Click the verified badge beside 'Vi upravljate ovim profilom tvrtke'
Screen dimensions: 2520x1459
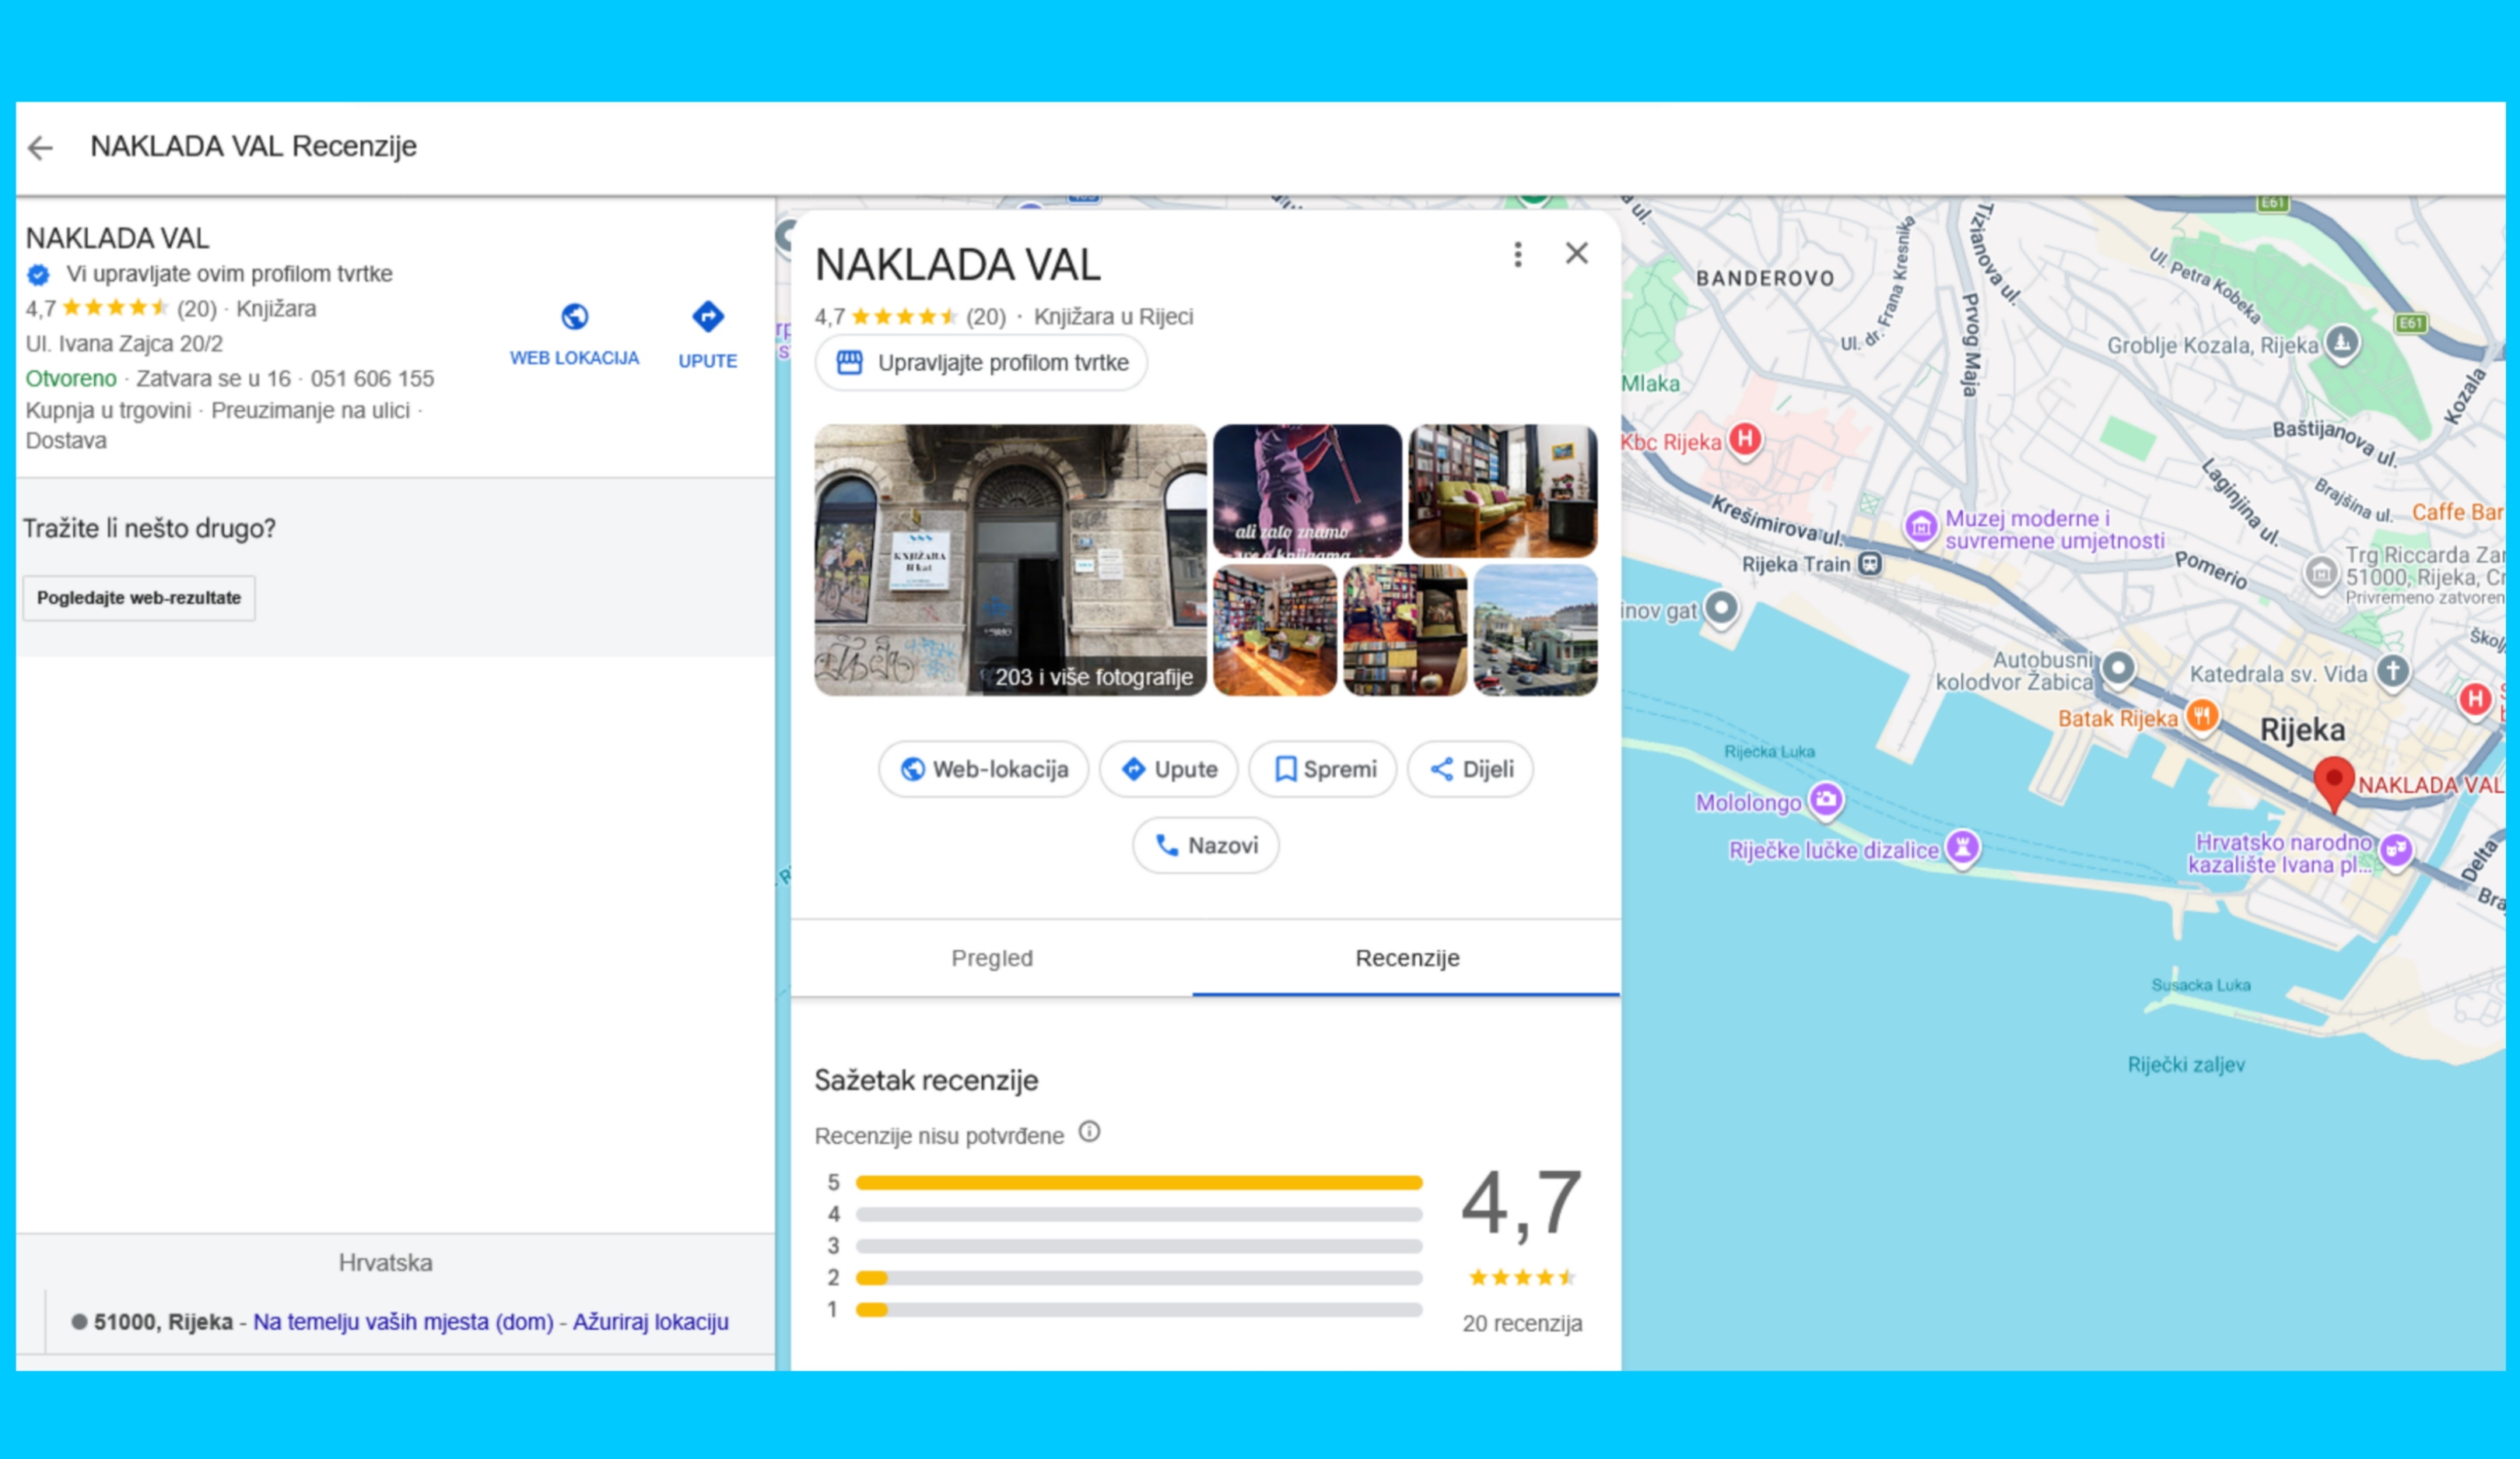tap(38, 274)
